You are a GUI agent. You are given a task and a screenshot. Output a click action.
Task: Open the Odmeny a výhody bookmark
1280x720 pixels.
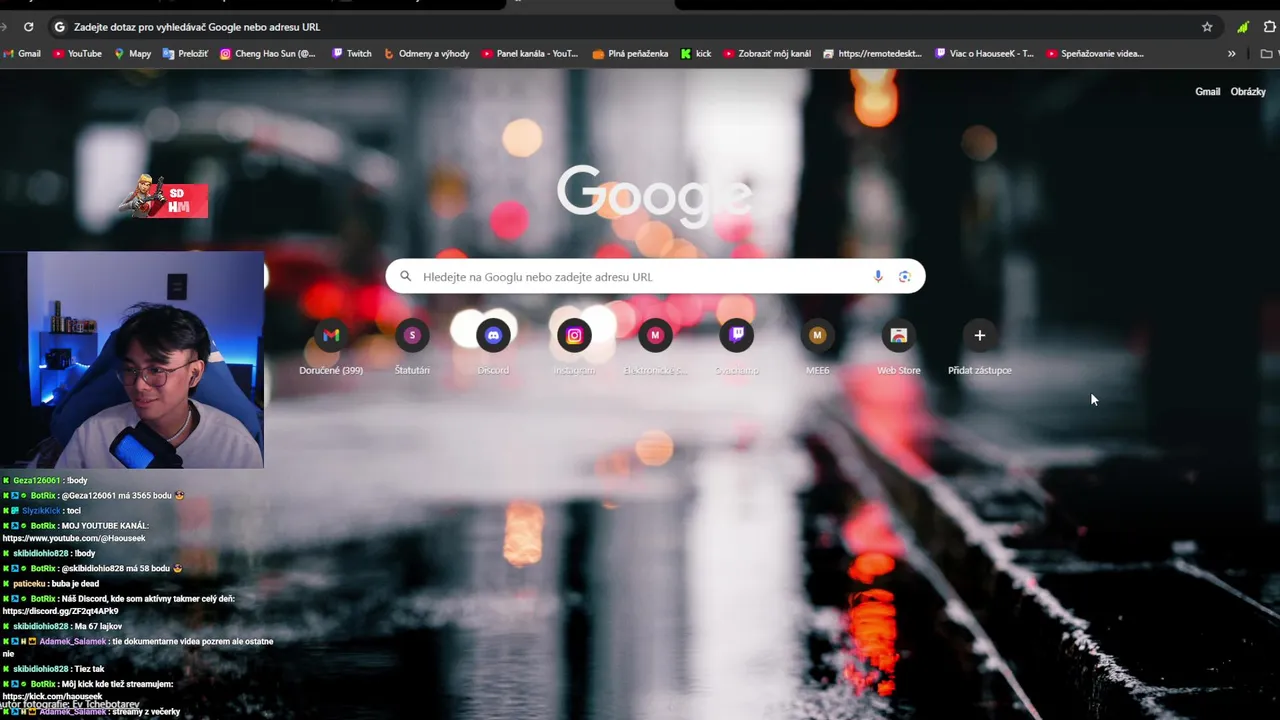[x=426, y=53]
